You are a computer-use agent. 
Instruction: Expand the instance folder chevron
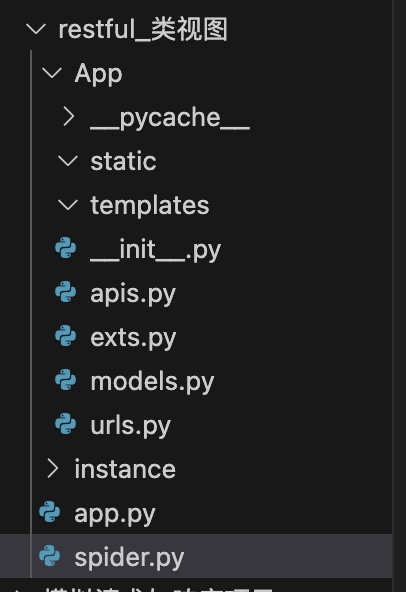tap(52, 468)
